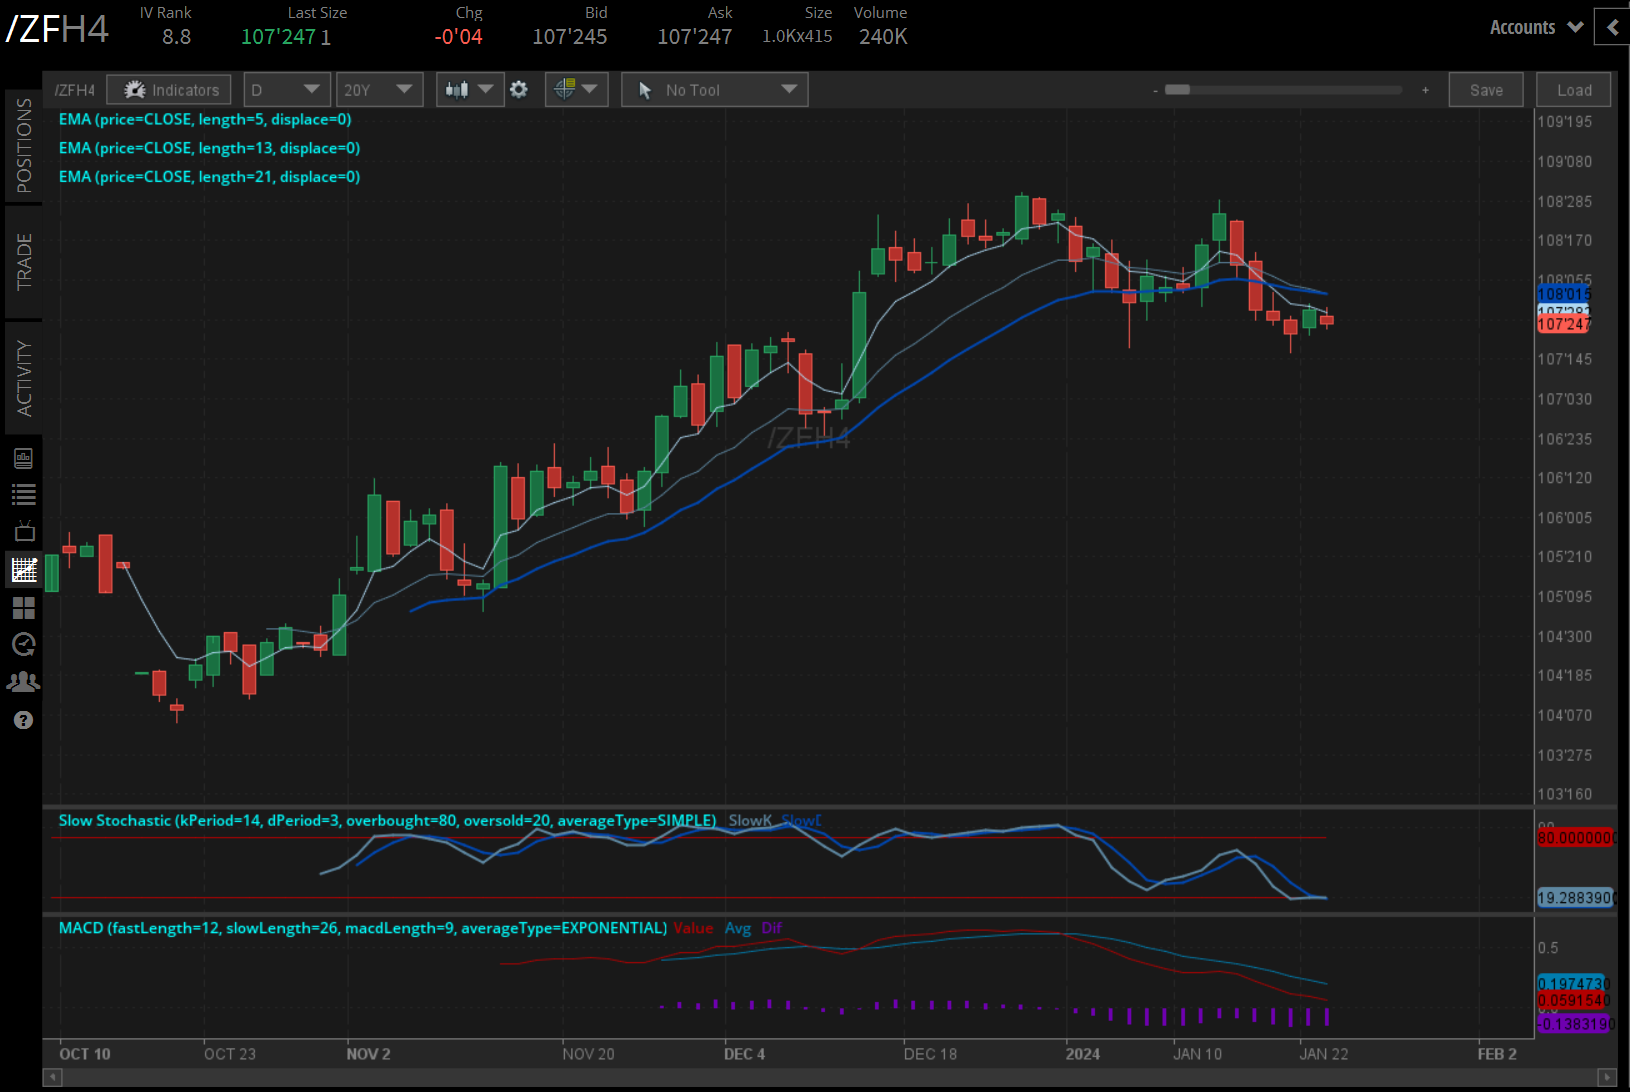Screen dimensions: 1630x1092
Task: Open the crosshair cursor options dropdown
Action: point(575,90)
